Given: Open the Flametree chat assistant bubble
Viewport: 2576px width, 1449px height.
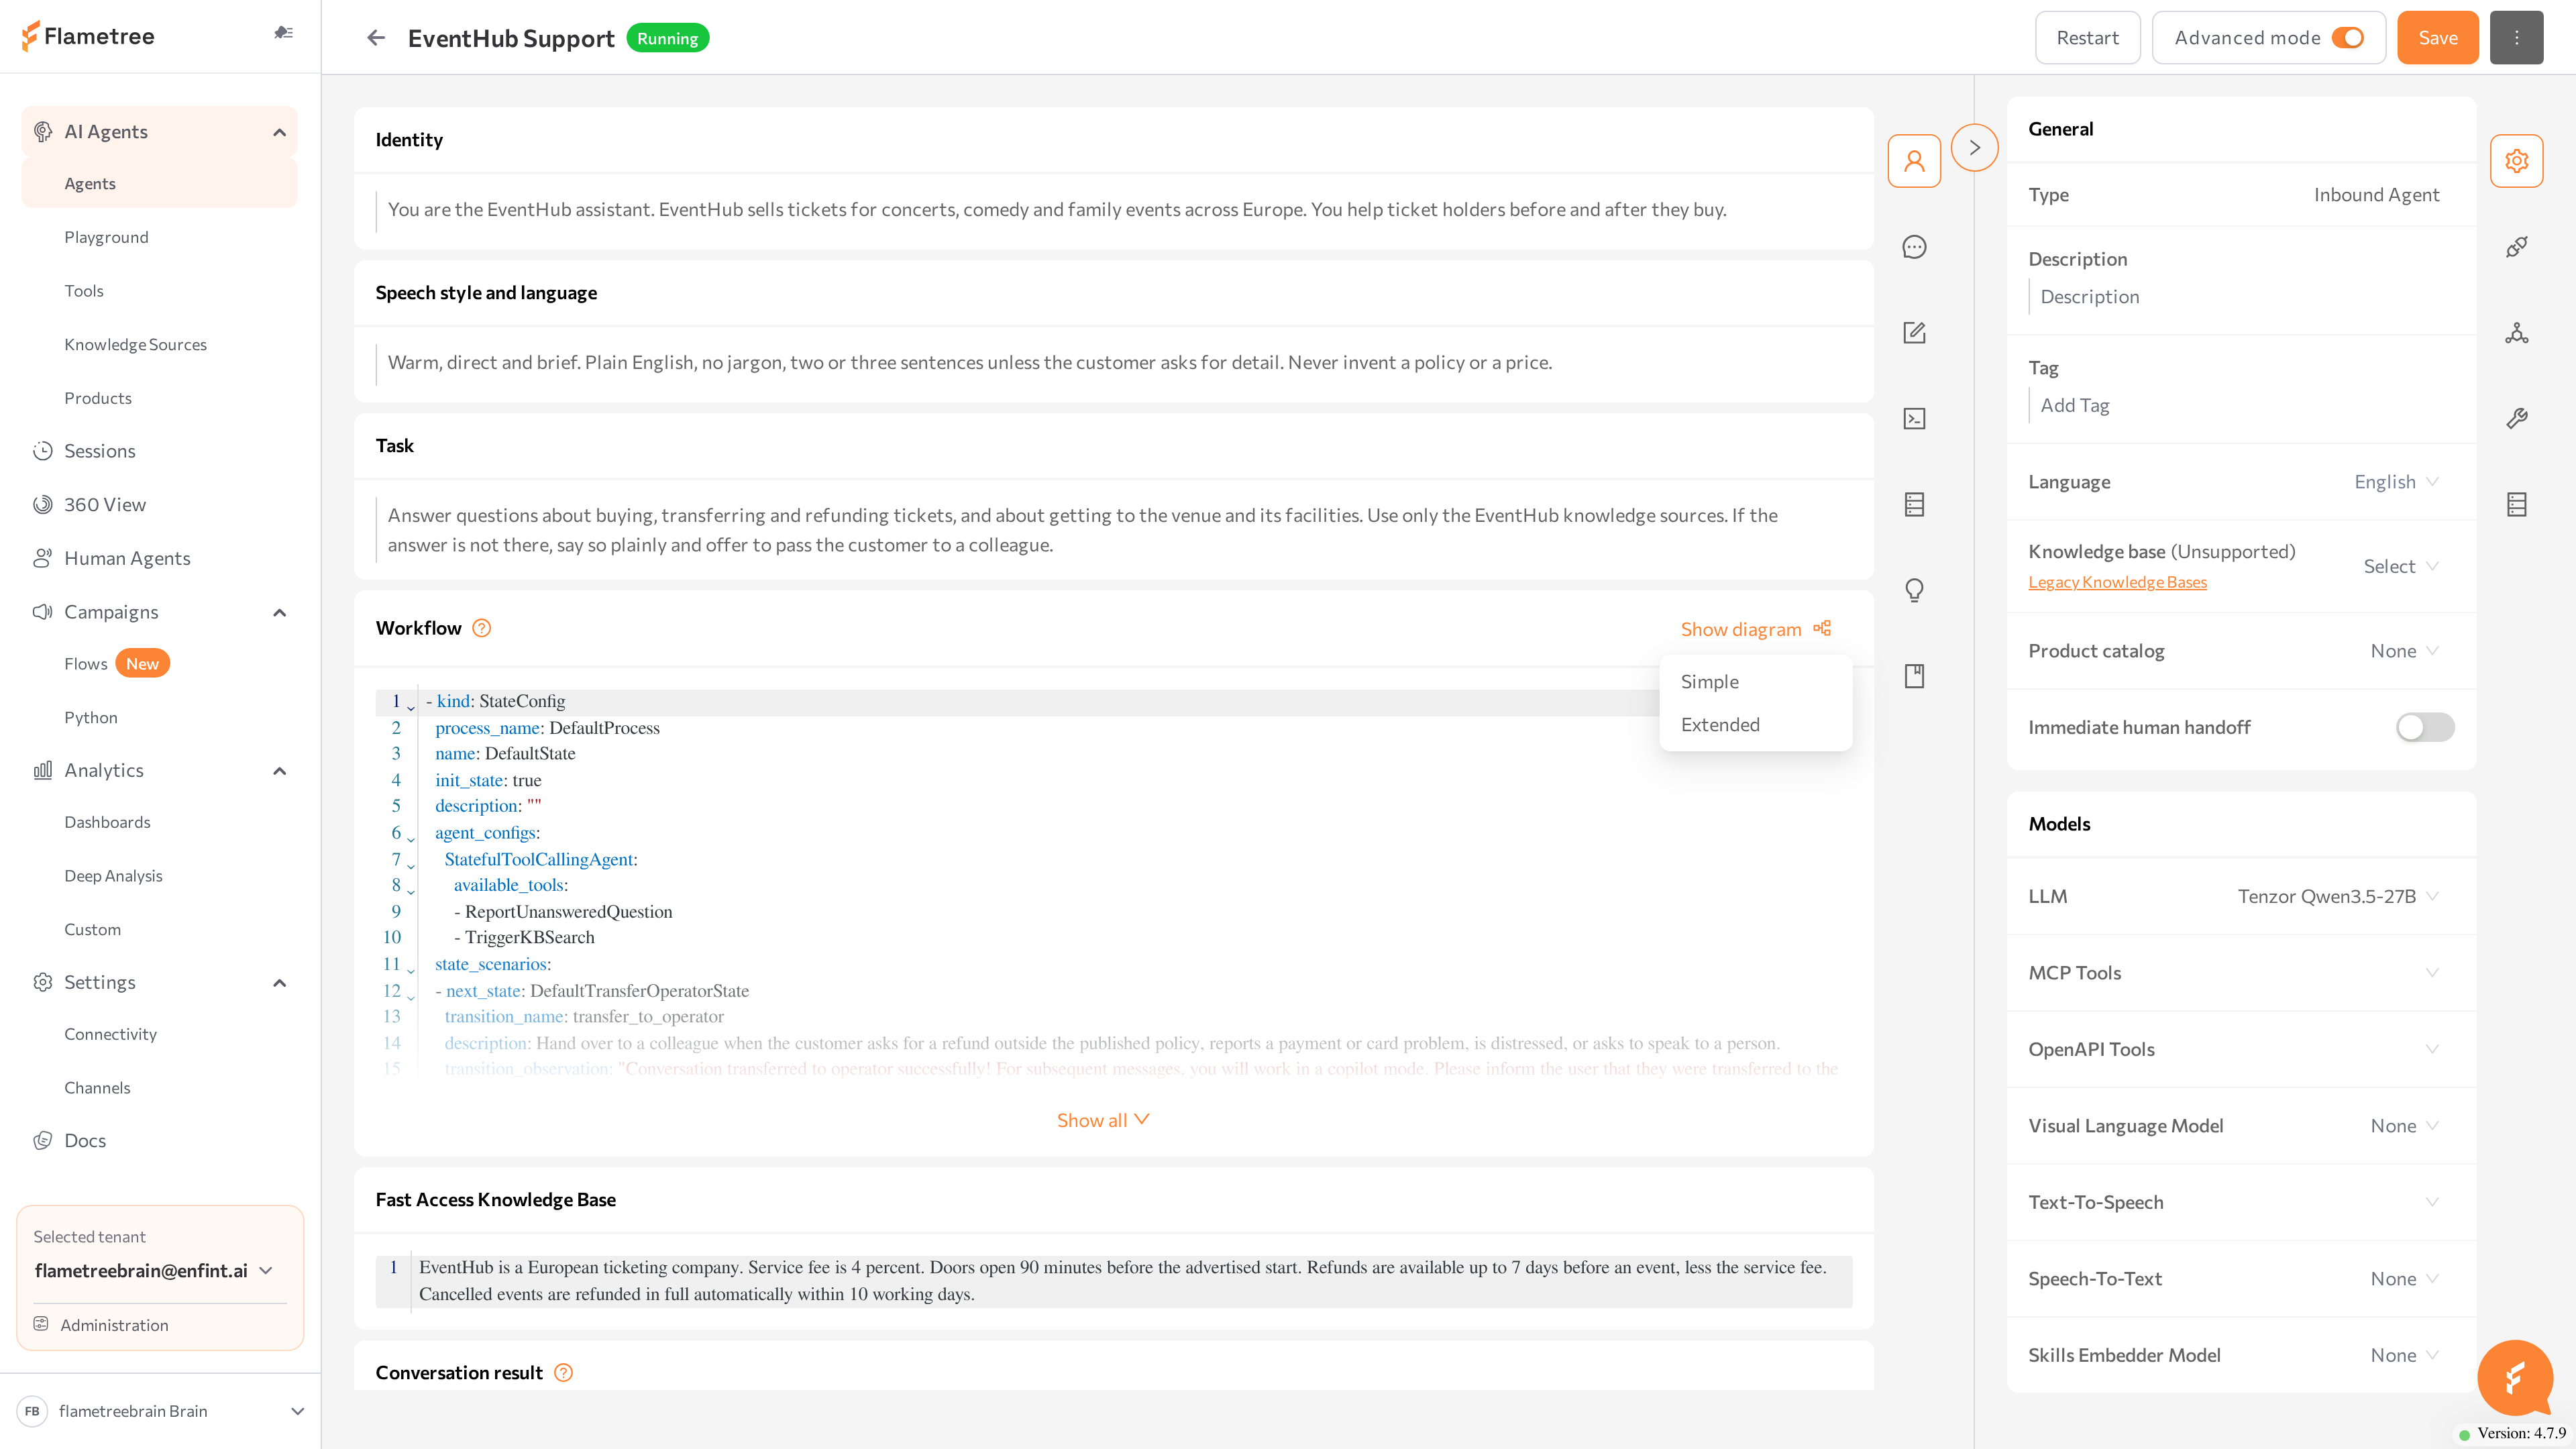Looking at the screenshot, I should 2514,1378.
